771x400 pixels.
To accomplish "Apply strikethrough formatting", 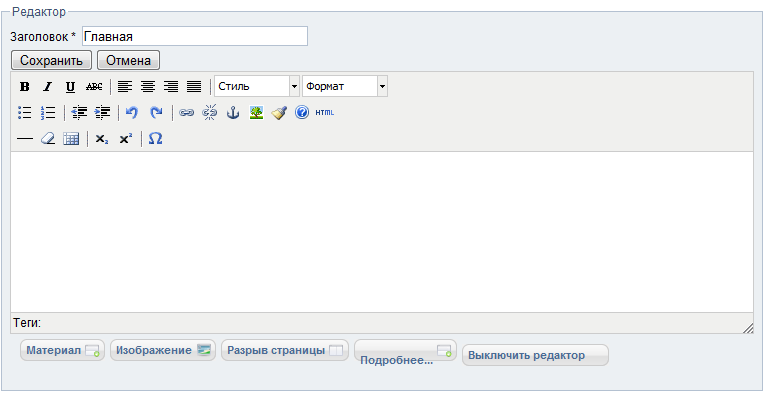I will click(x=94, y=87).
